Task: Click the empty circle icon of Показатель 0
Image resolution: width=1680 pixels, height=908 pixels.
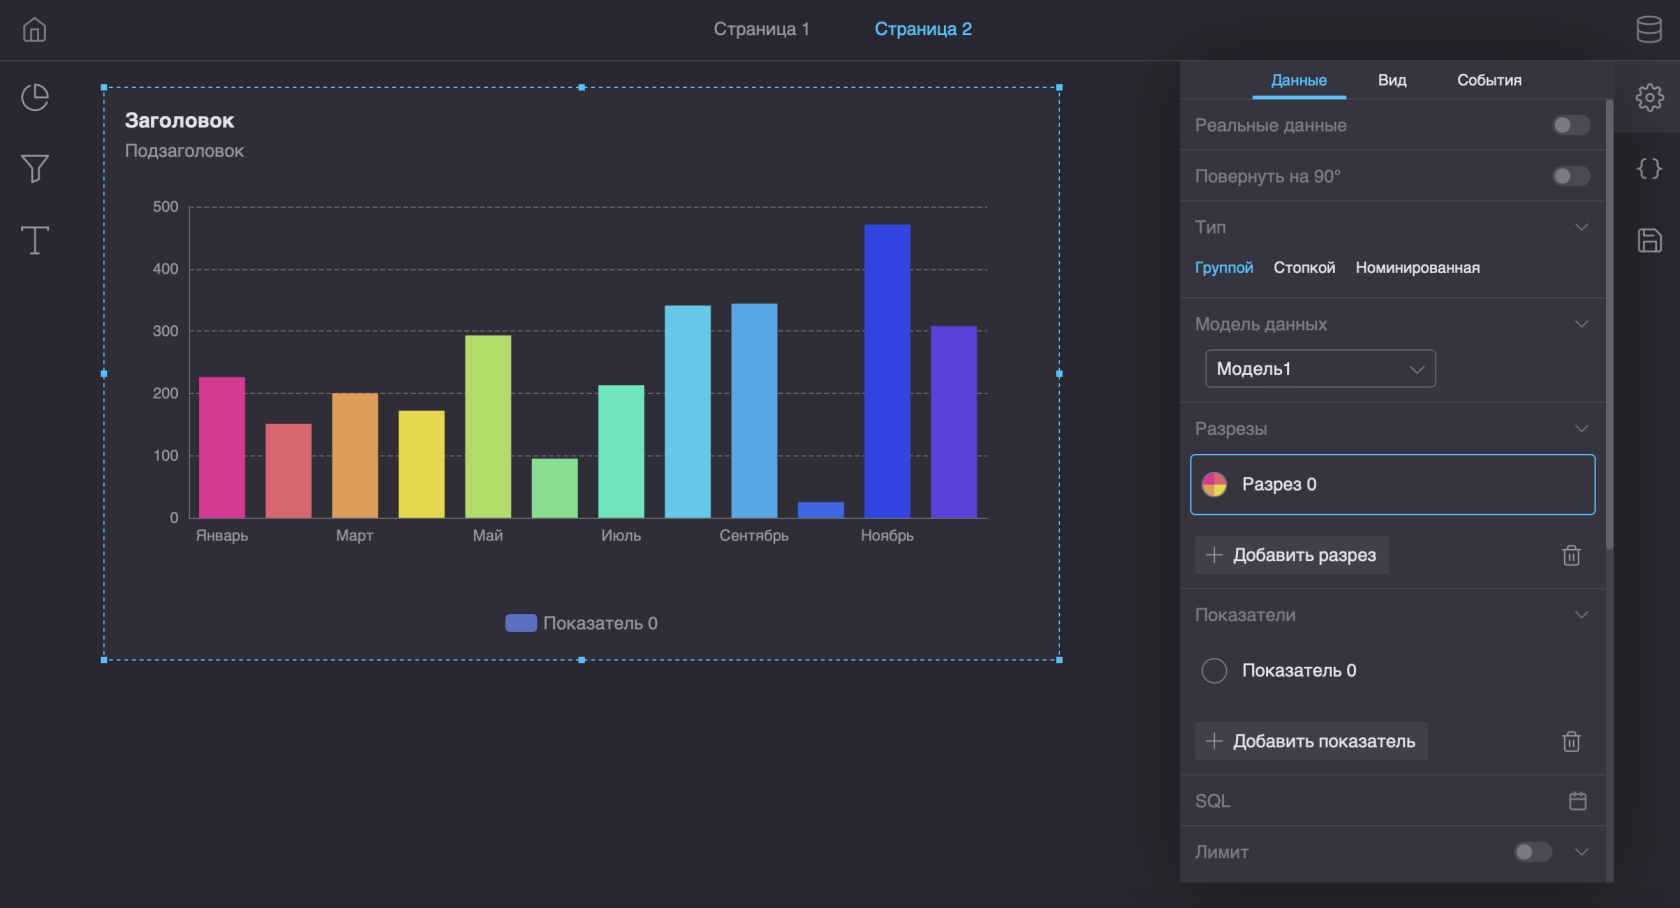Action: click(1214, 671)
